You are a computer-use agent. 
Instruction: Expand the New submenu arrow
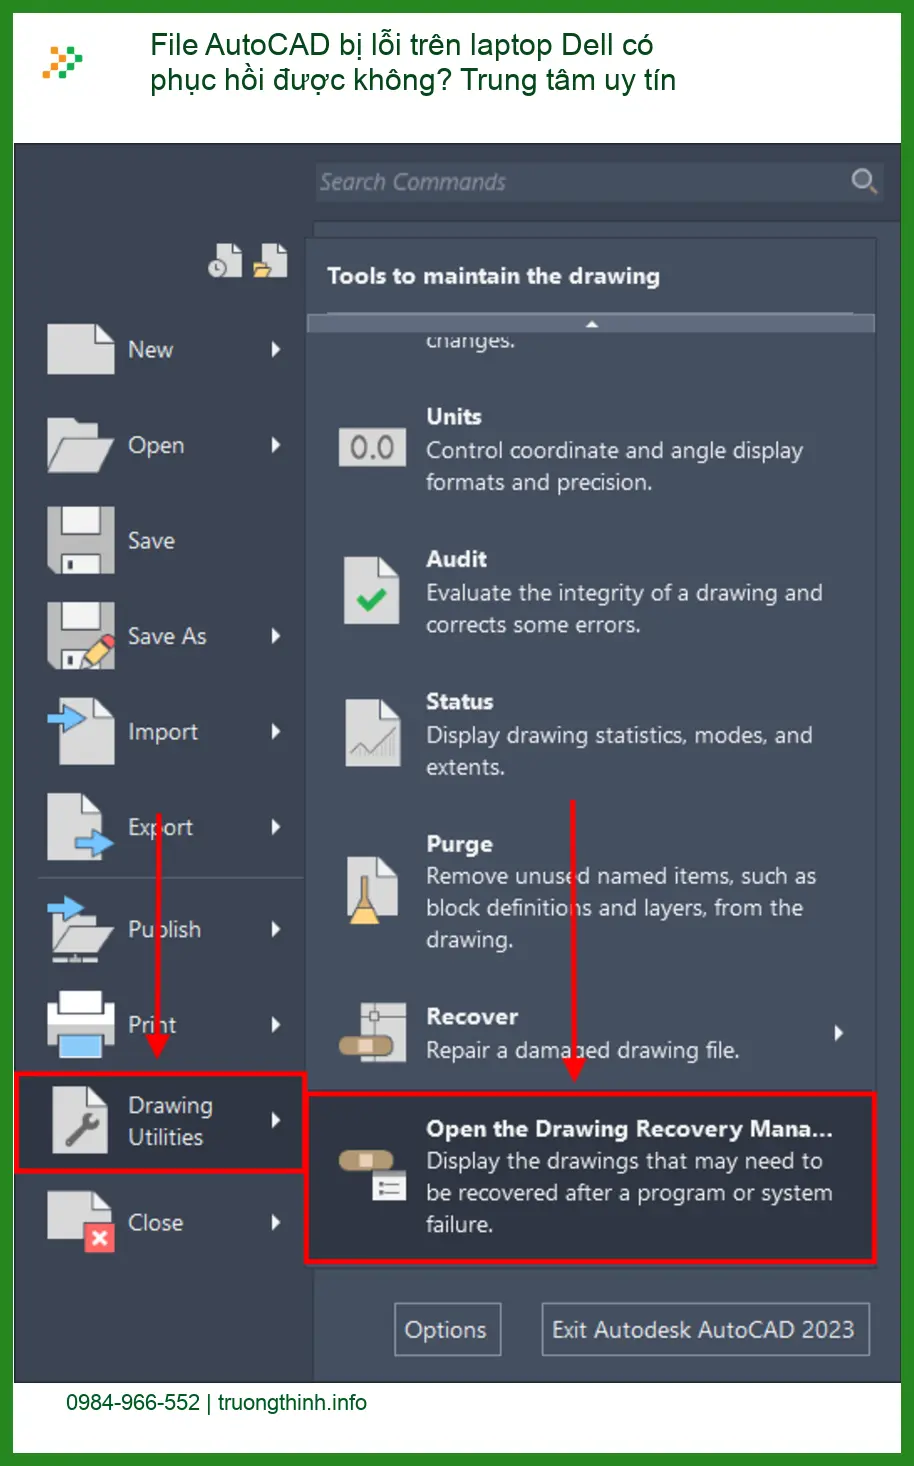point(276,349)
